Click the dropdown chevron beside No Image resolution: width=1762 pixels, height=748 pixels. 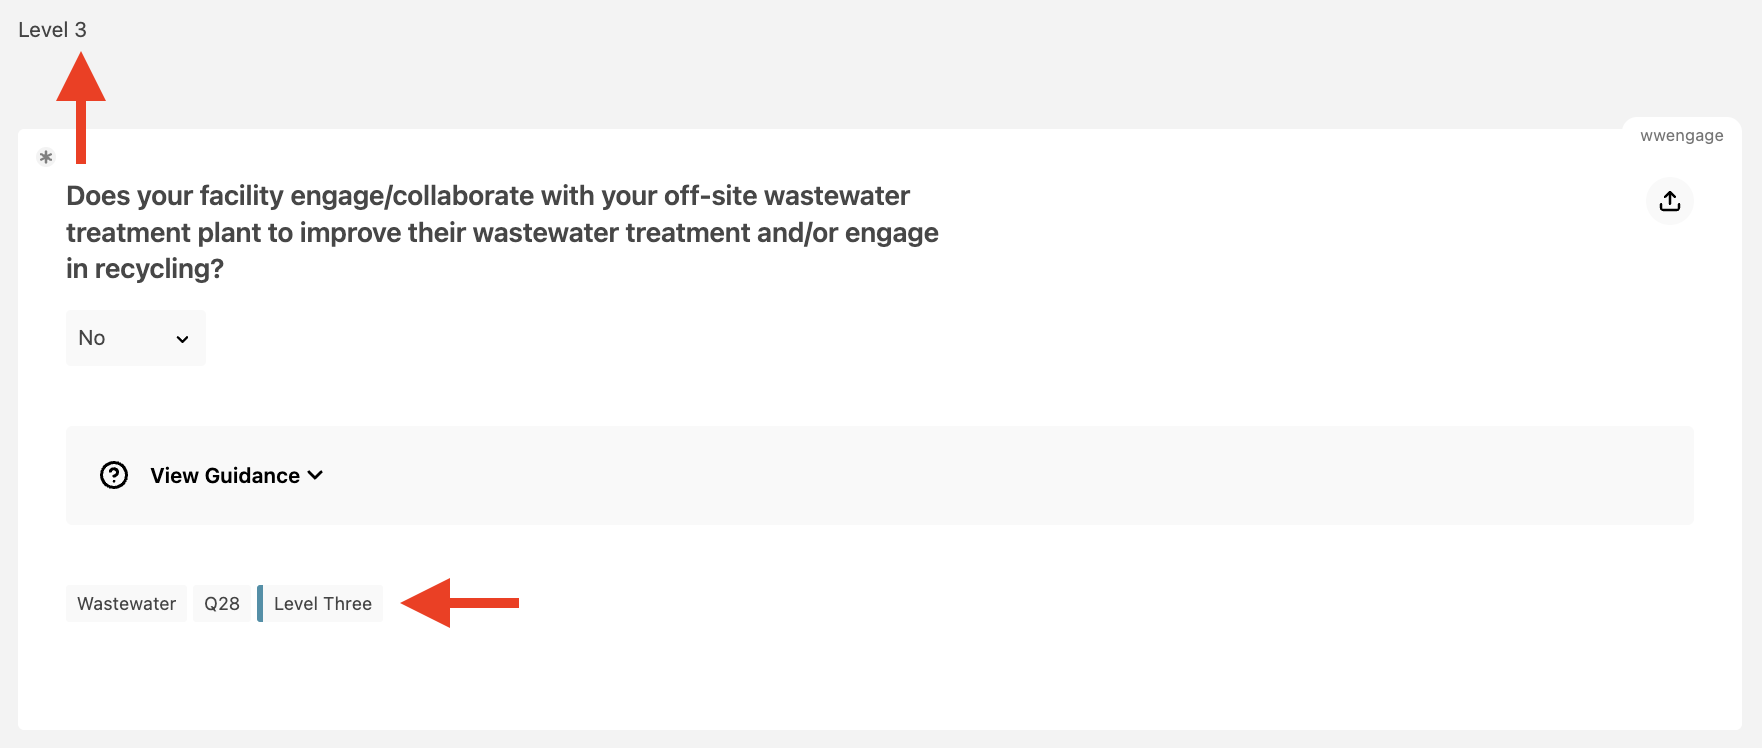click(182, 339)
